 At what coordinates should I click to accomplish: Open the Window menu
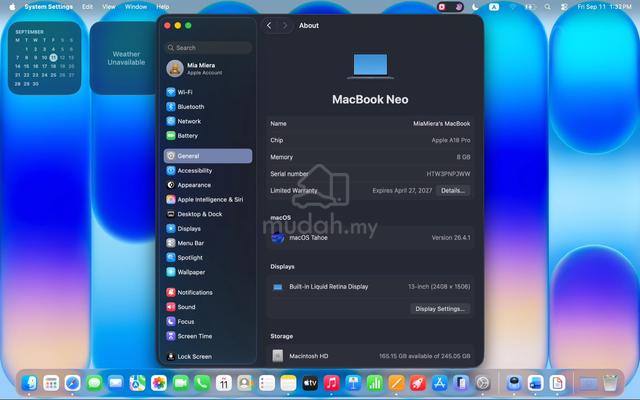(x=136, y=7)
